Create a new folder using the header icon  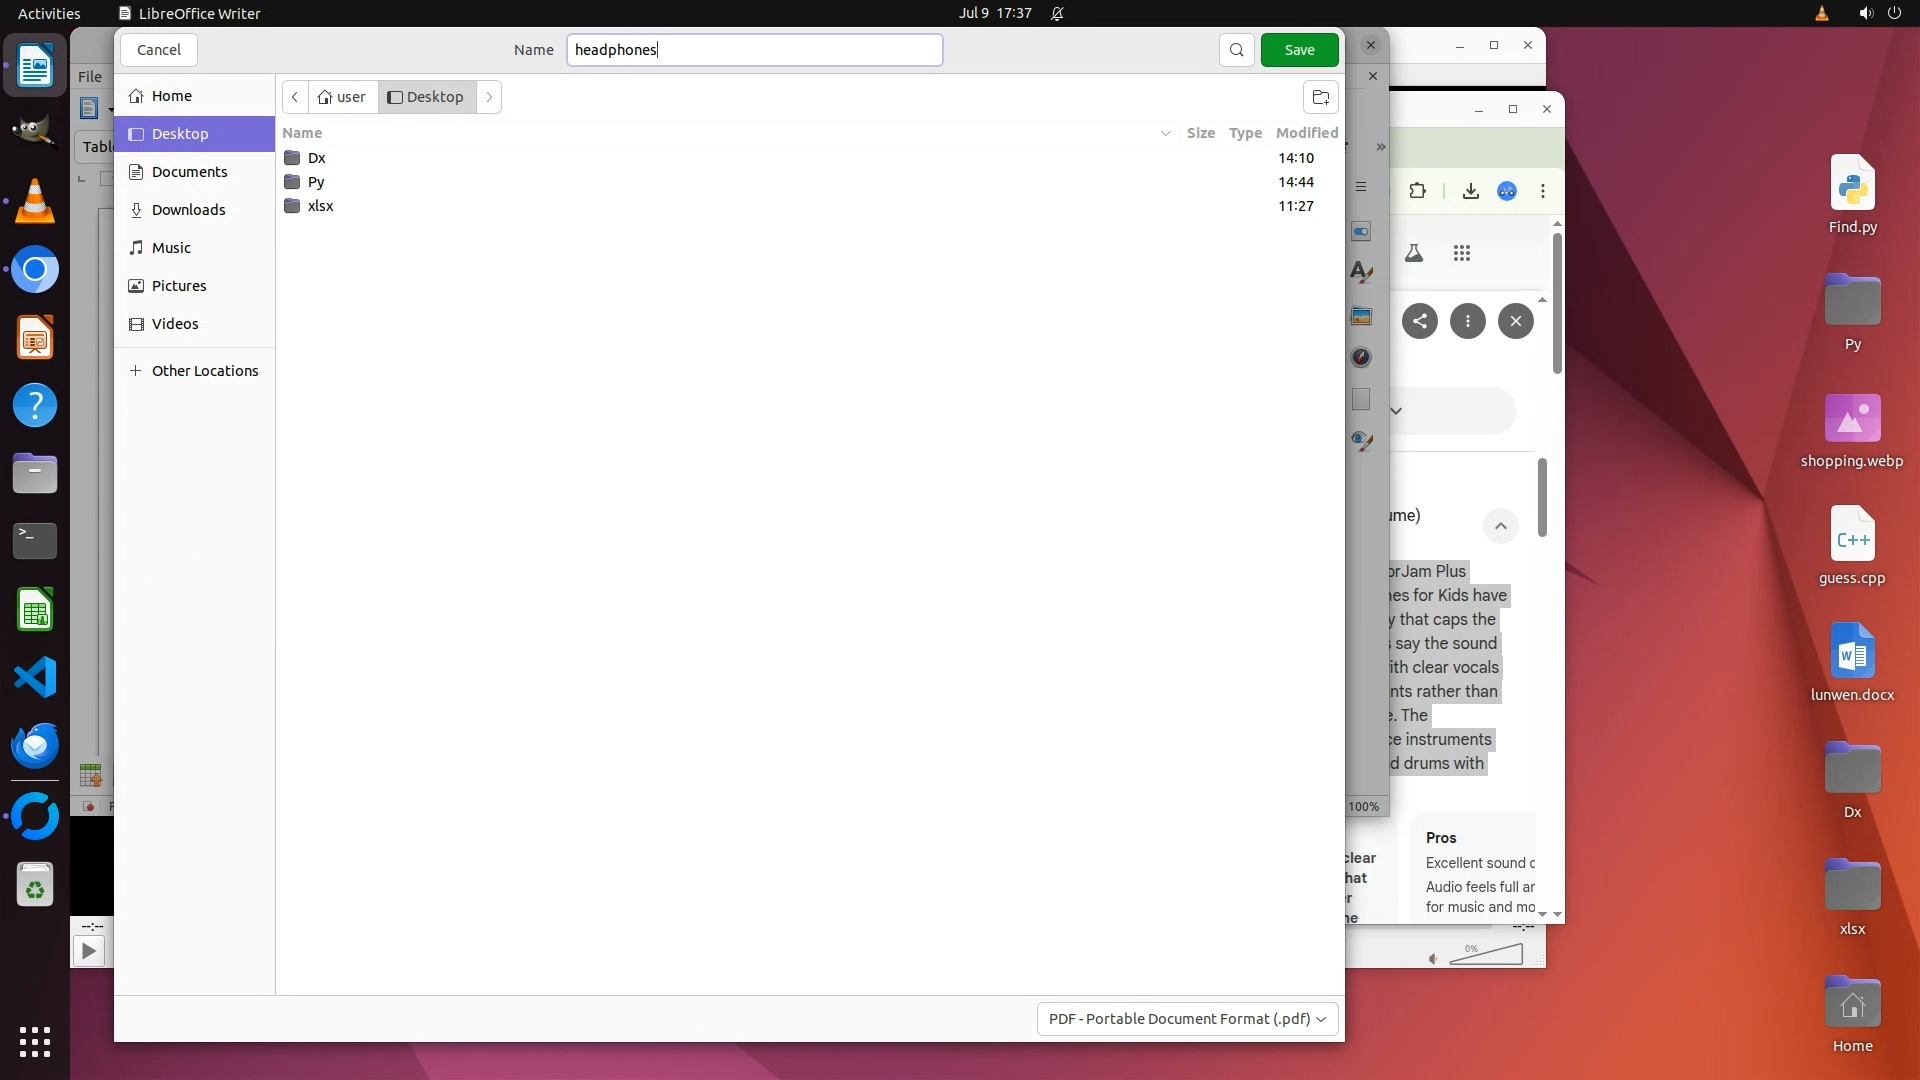1320,97
